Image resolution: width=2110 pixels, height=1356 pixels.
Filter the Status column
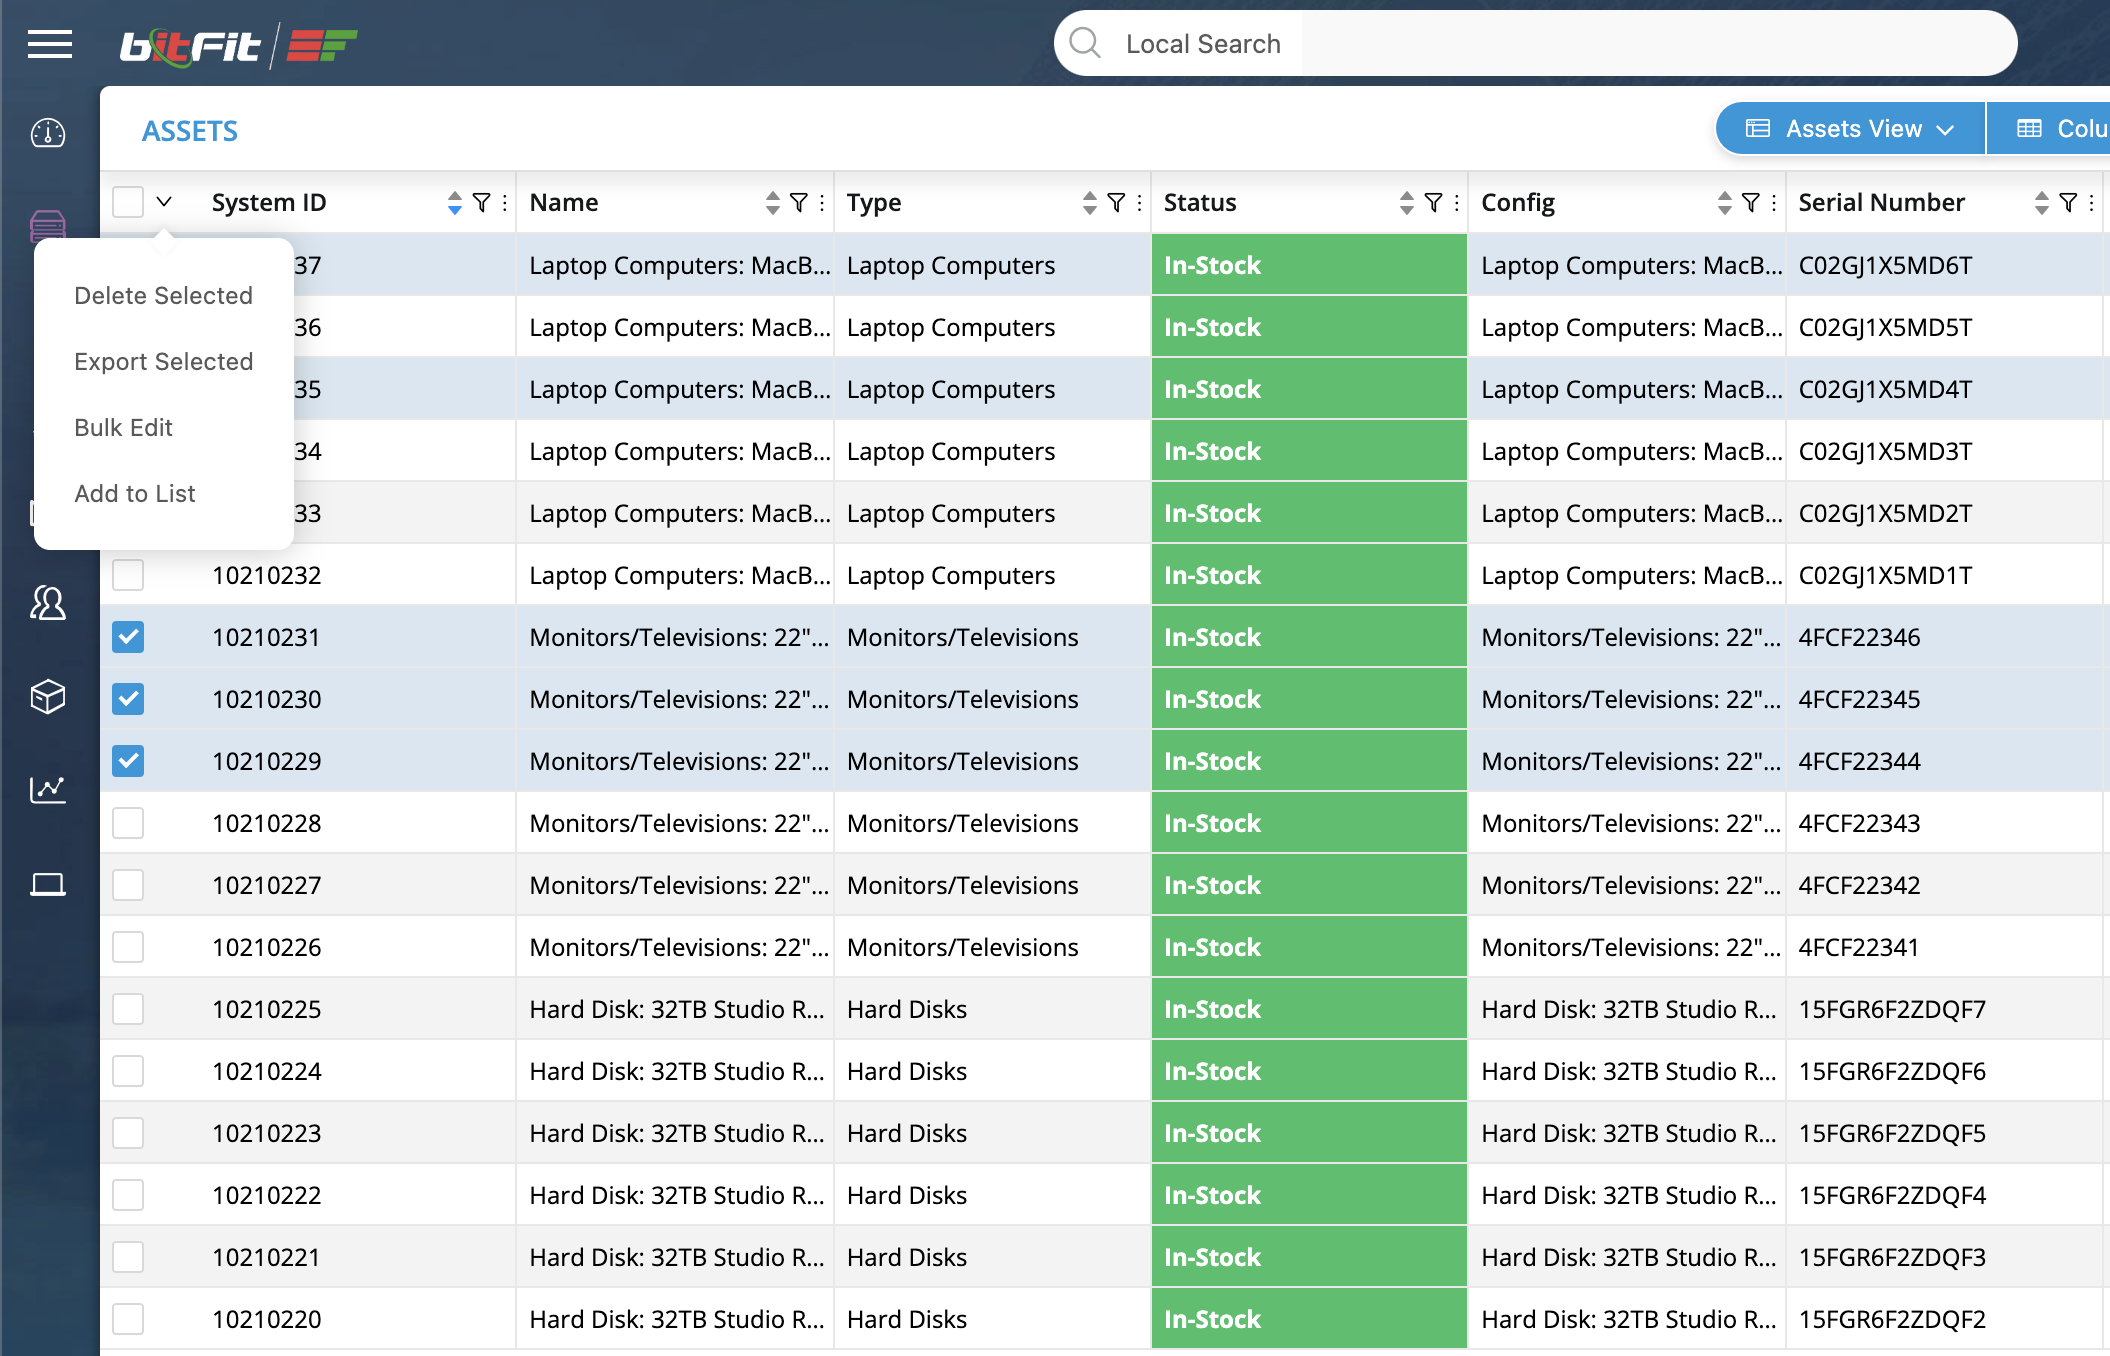pyautogui.click(x=1433, y=203)
